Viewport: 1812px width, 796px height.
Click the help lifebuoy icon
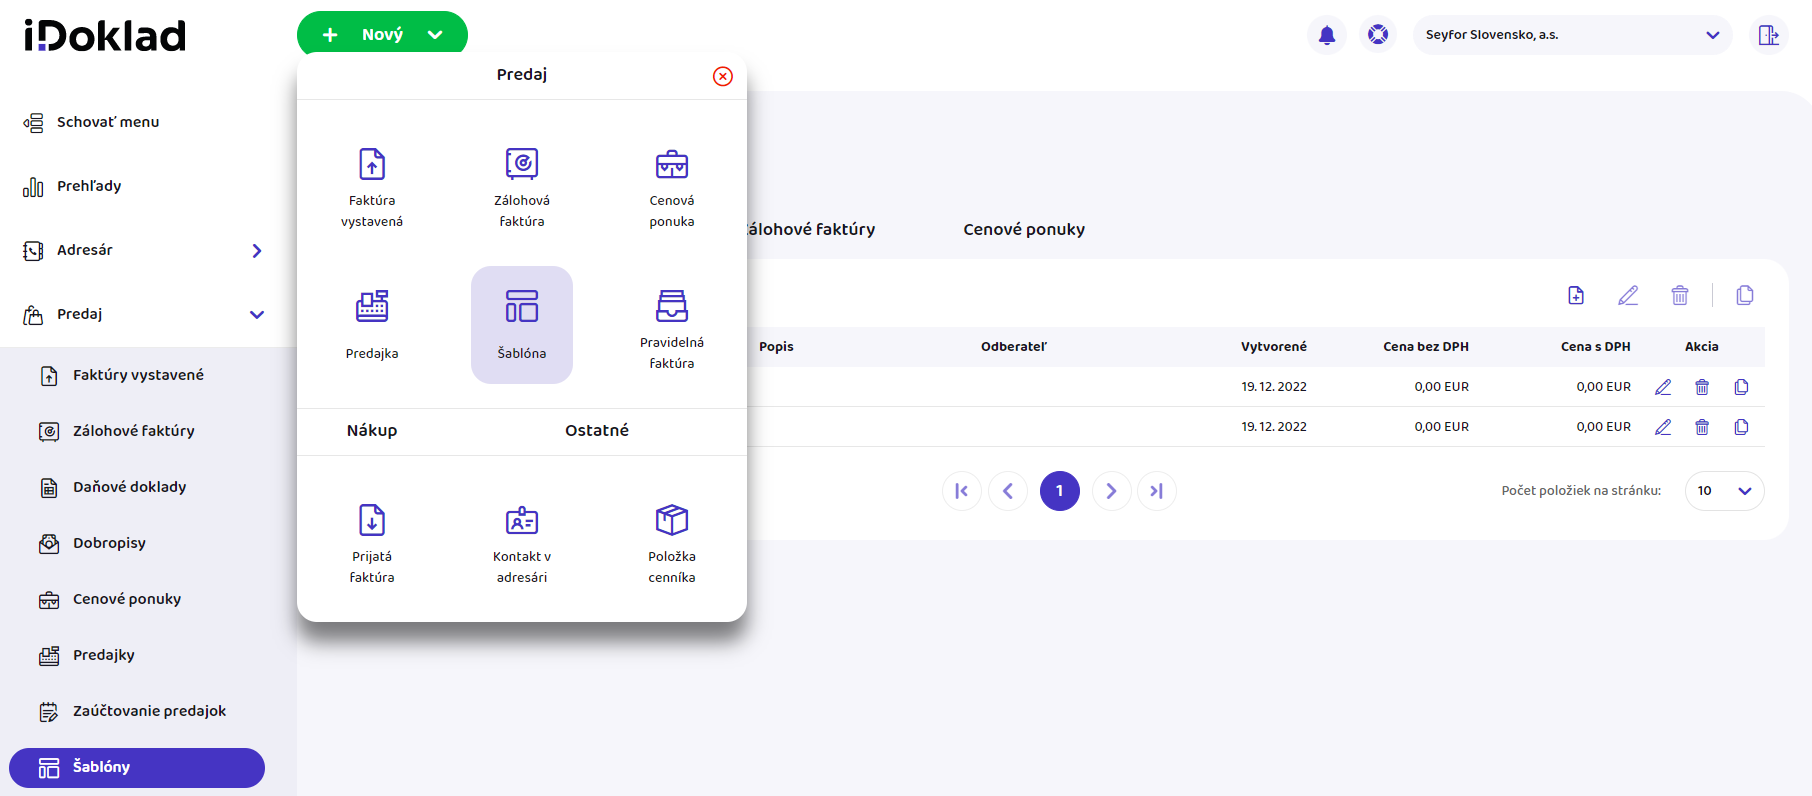[x=1378, y=35]
